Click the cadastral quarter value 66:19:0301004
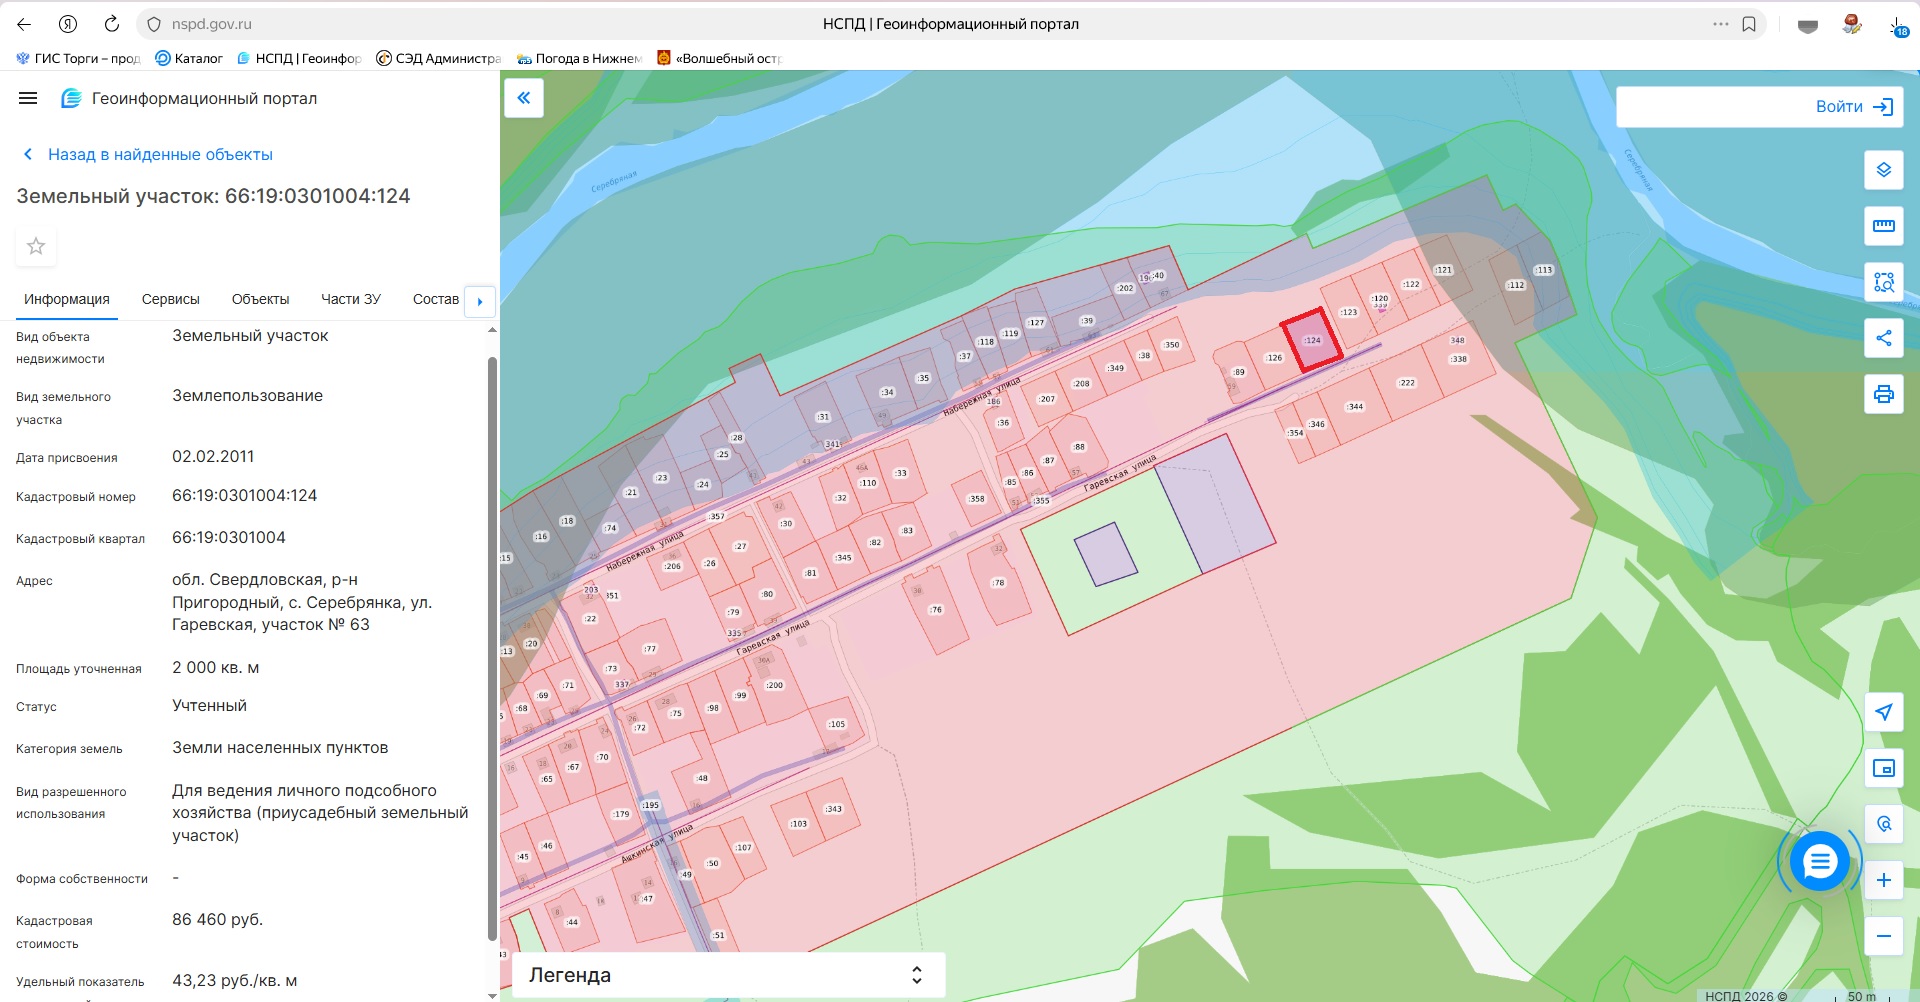Image resolution: width=1920 pixels, height=1002 pixels. click(x=229, y=538)
